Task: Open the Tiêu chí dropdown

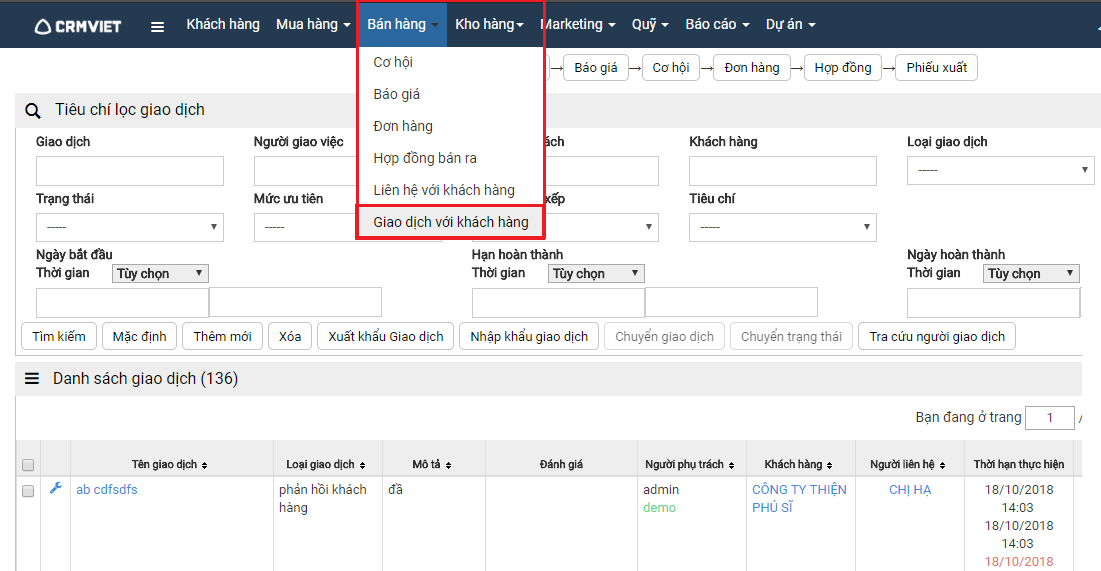Action: tap(783, 228)
